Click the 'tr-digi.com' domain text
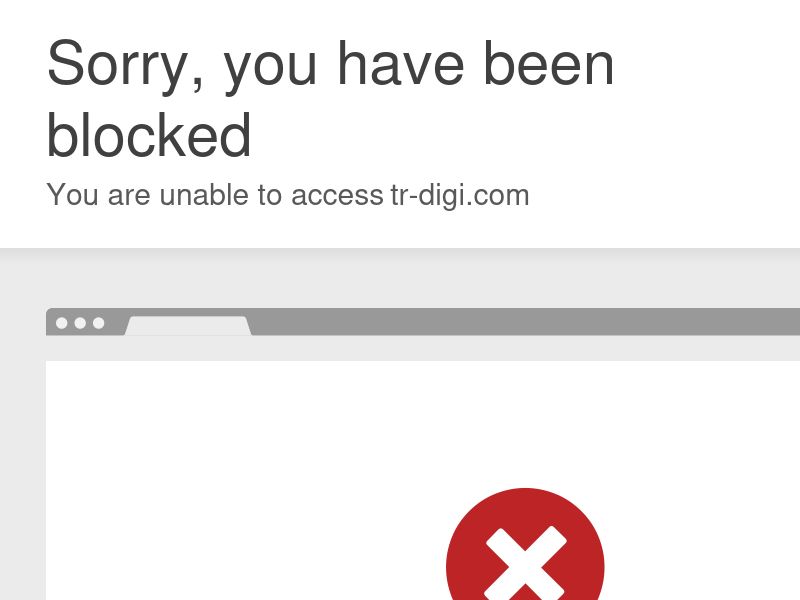The width and height of the screenshot is (800, 600). (460, 196)
